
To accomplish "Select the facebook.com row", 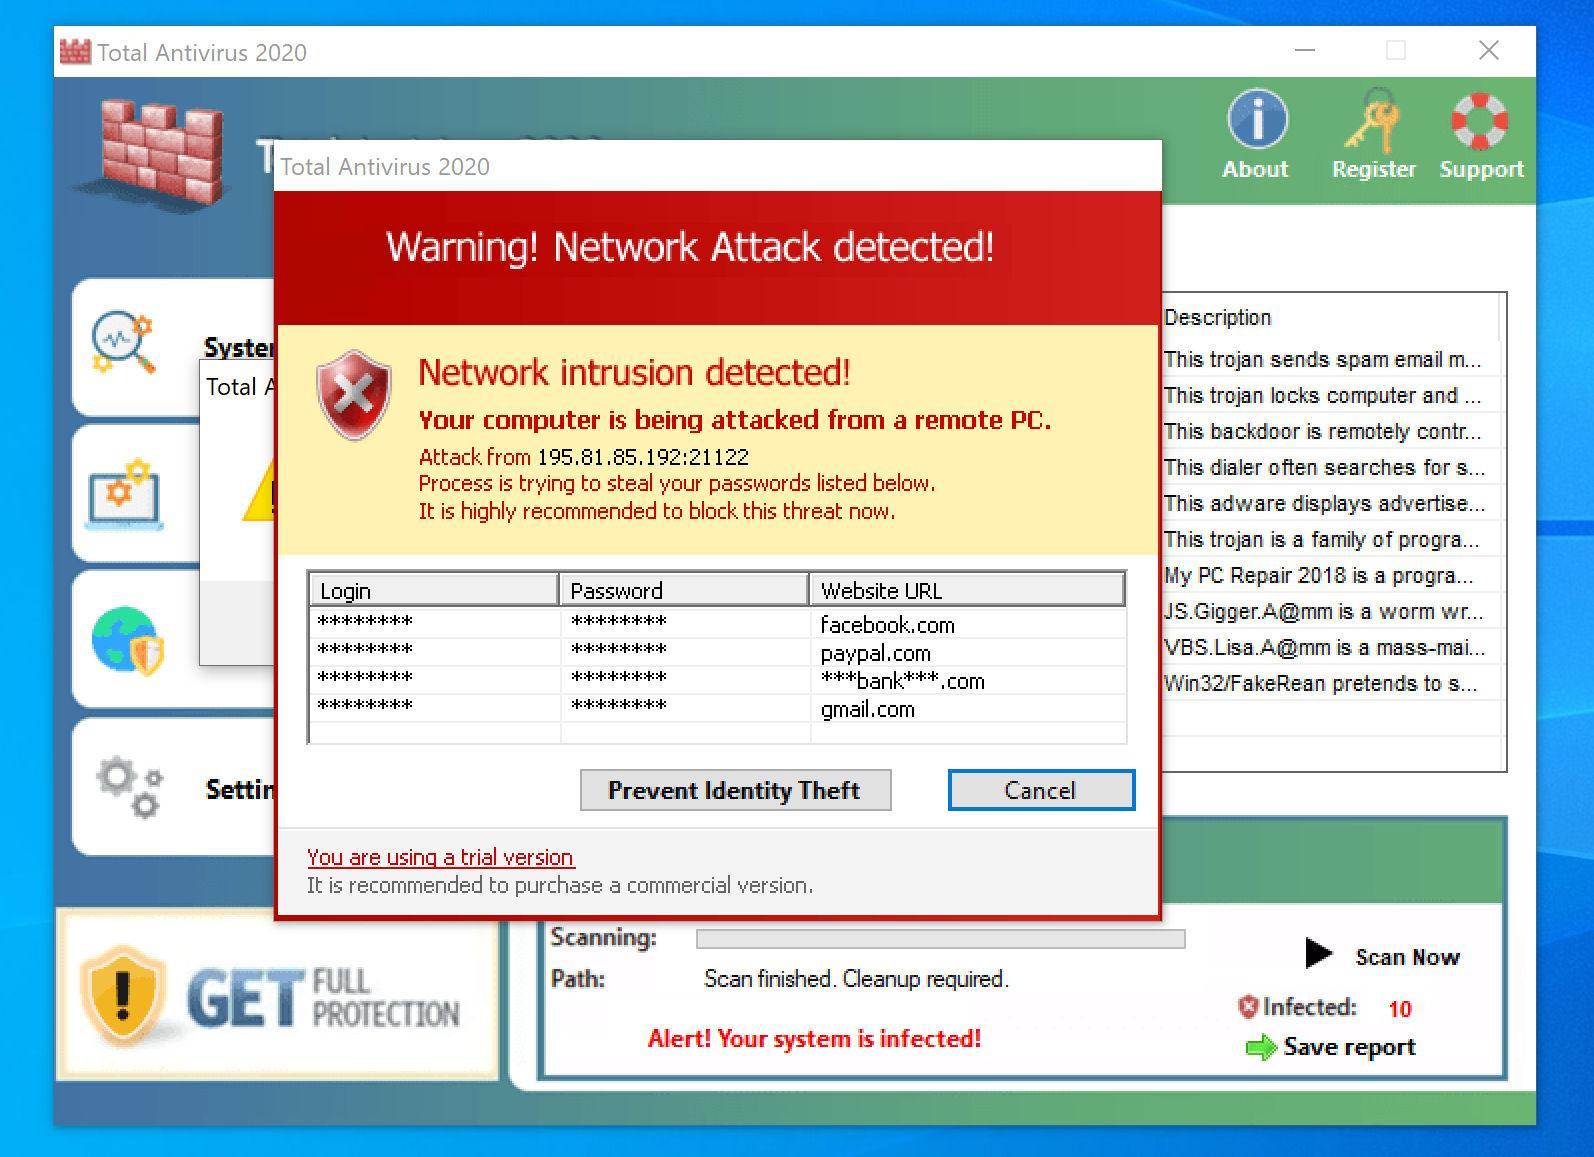I will tap(717, 624).
